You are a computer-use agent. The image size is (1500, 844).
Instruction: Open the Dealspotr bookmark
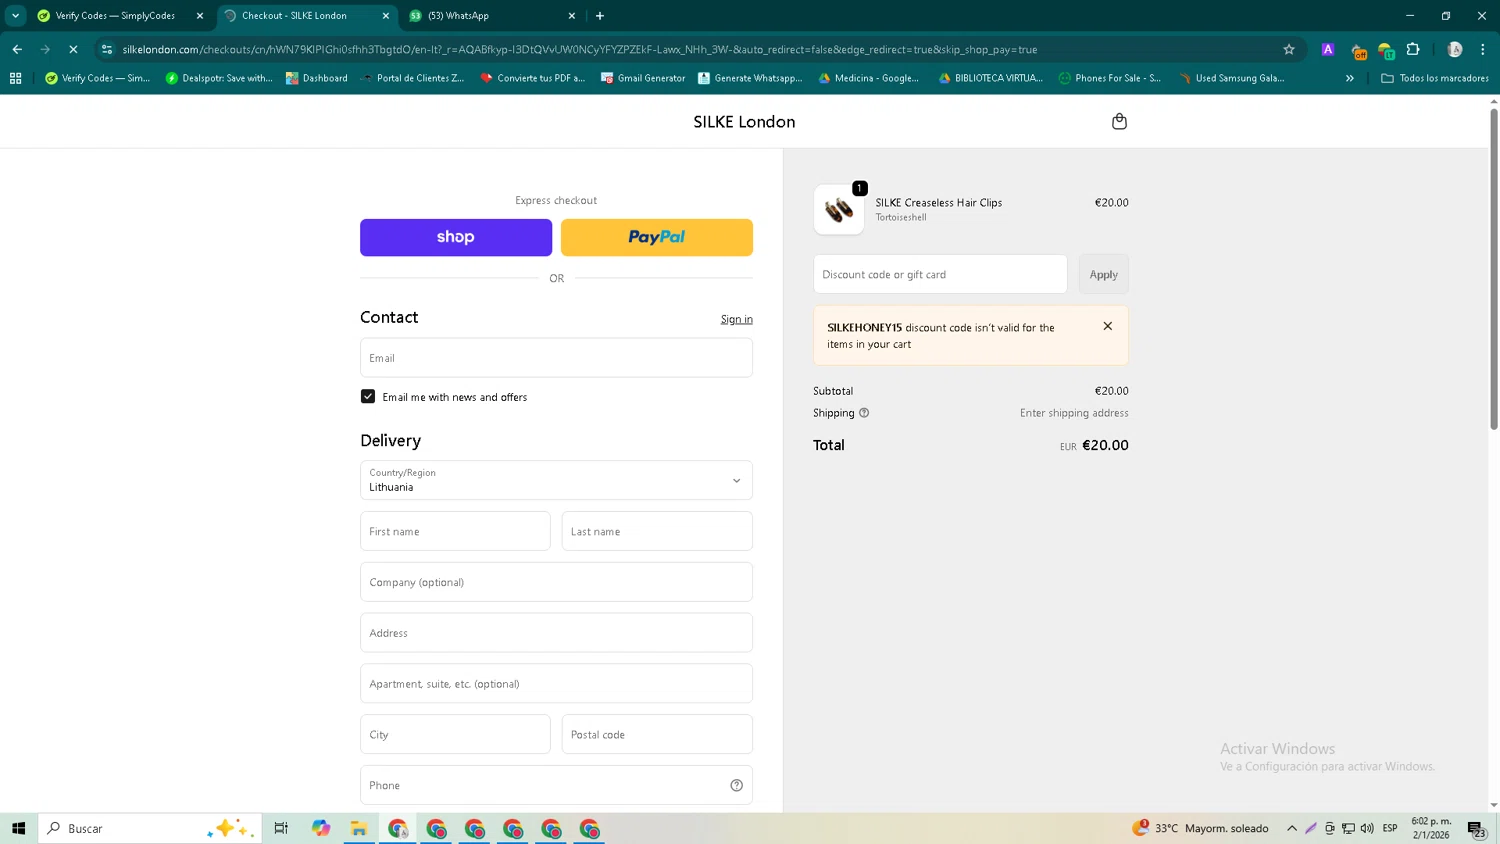219,78
